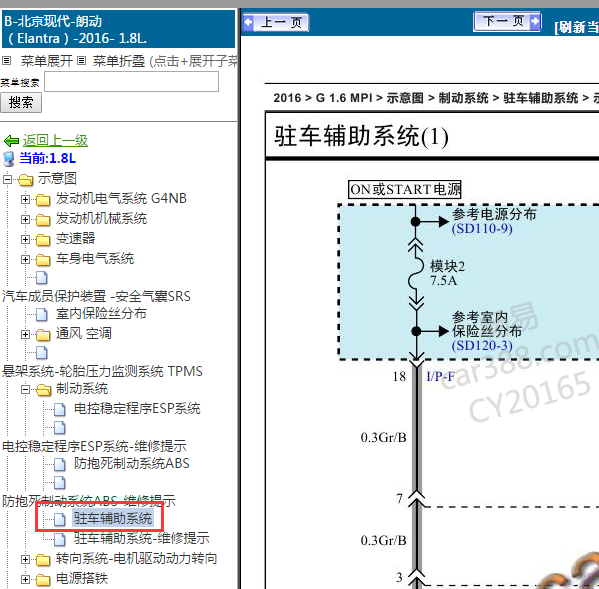Click the 发动机电气系统 G4NB folder icon
This screenshot has height=589, width=599.
pyautogui.click(x=43, y=199)
